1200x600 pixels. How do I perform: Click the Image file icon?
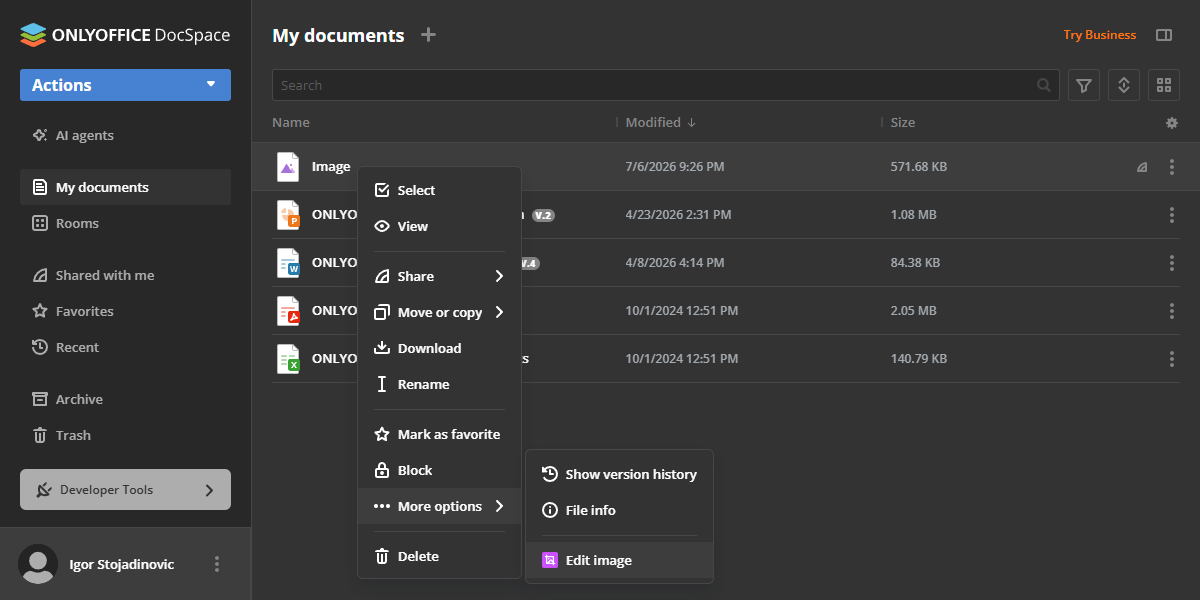tap(288, 167)
